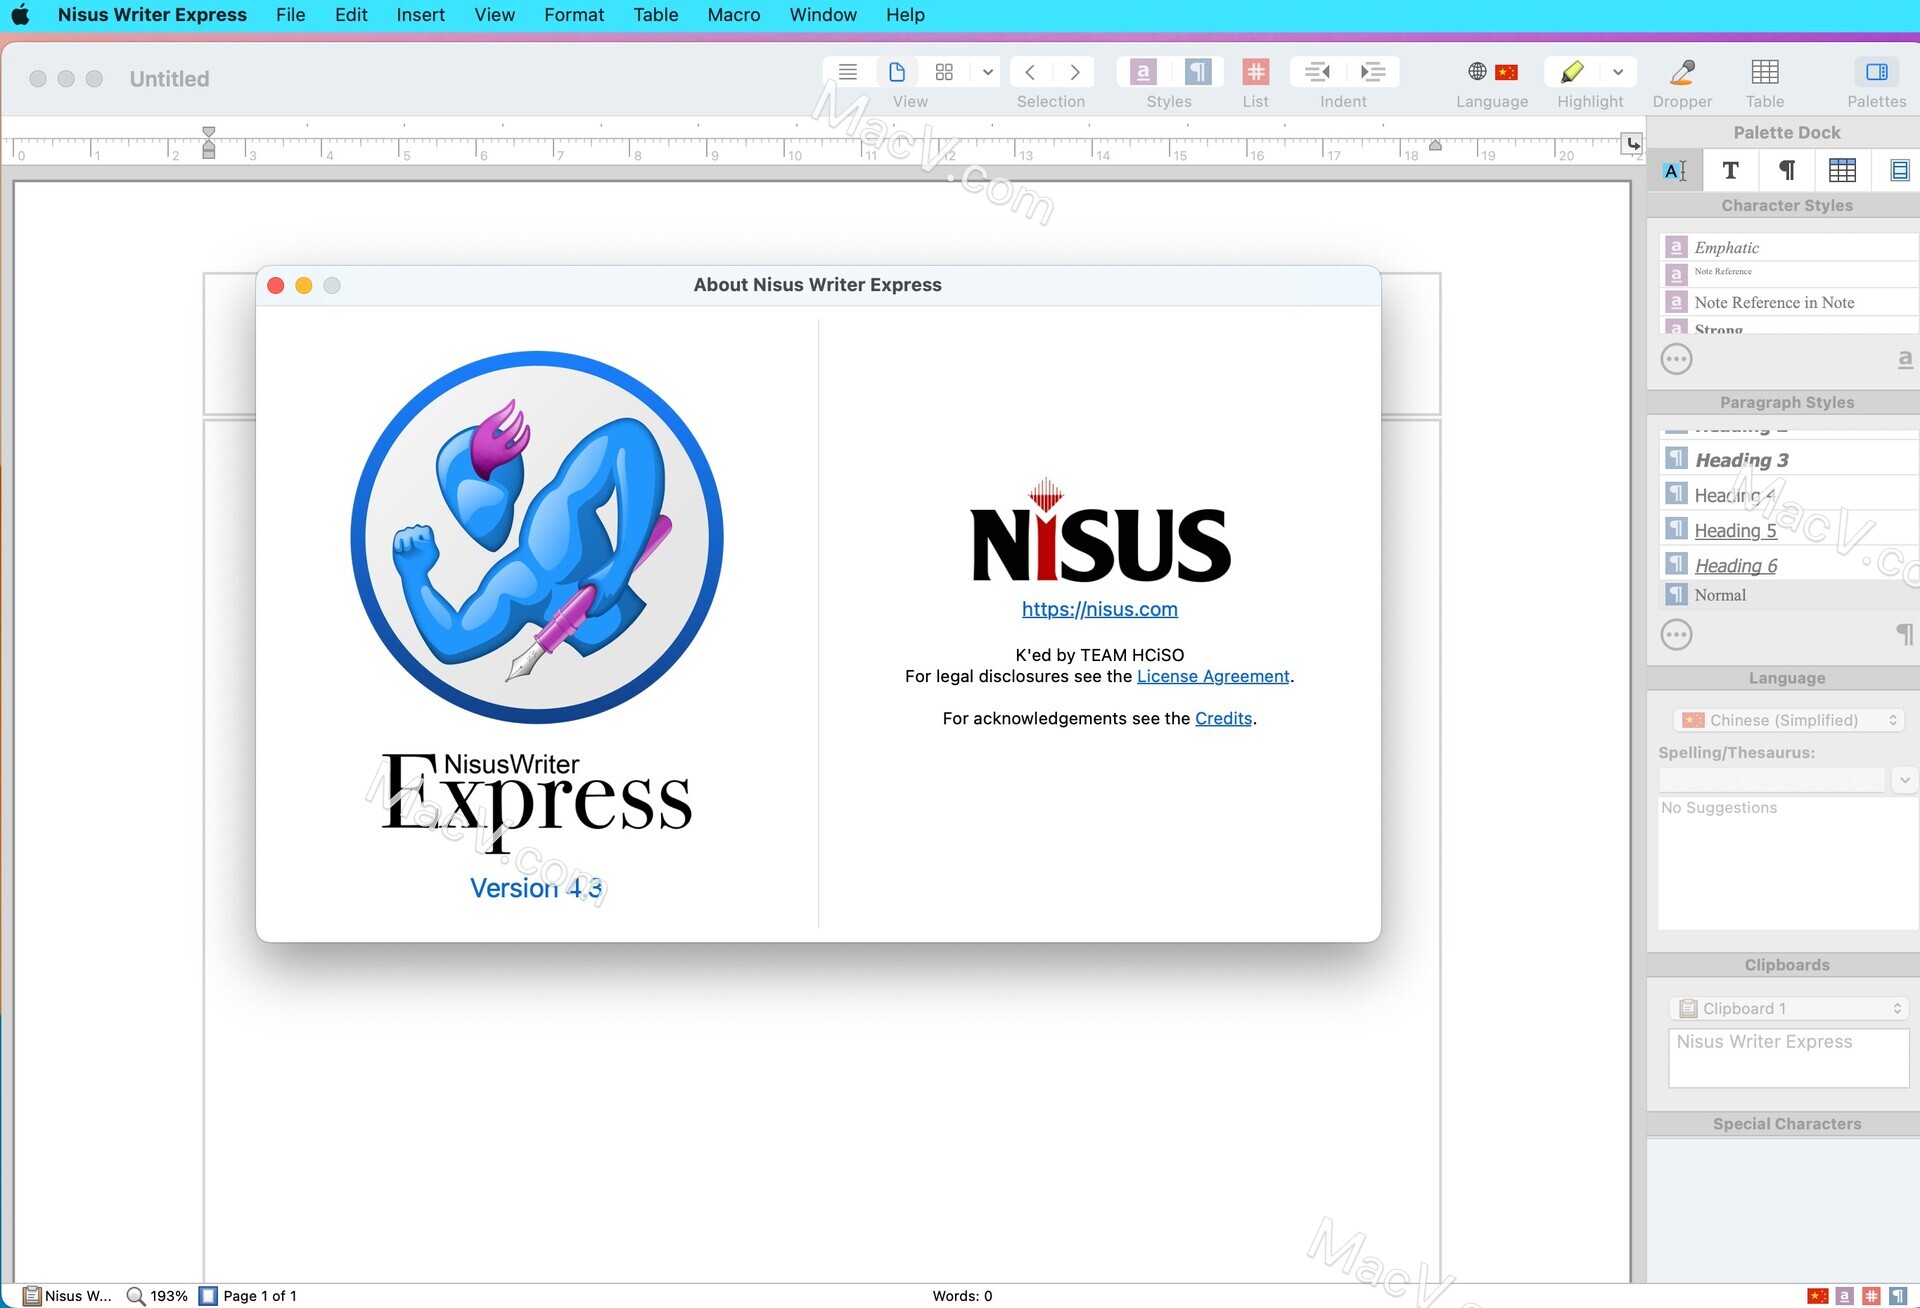Apply the Heading 6 paragraph style
The width and height of the screenshot is (1920, 1308).
point(1788,565)
